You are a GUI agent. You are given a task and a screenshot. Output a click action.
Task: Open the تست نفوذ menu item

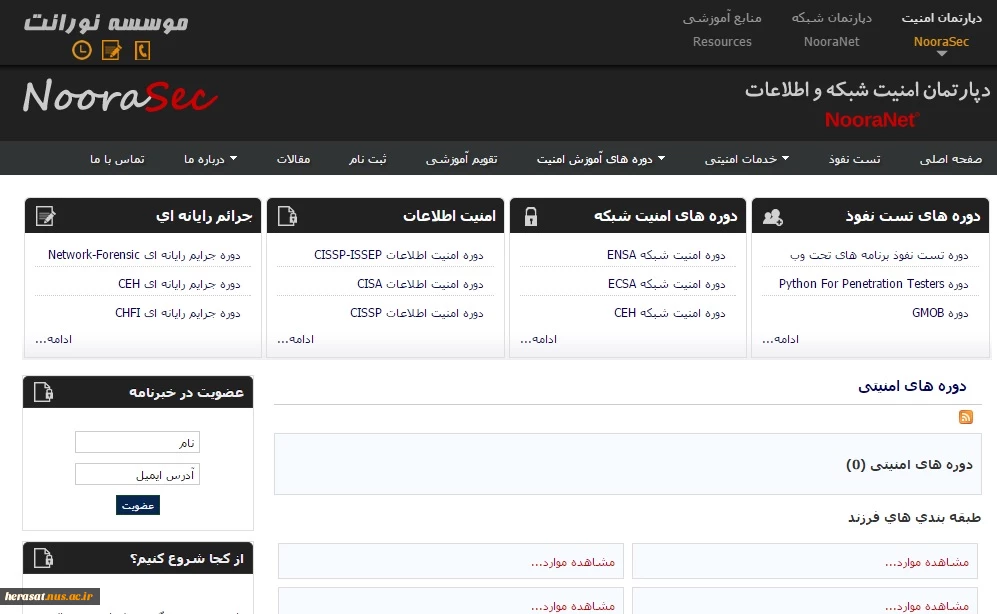pos(855,158)
